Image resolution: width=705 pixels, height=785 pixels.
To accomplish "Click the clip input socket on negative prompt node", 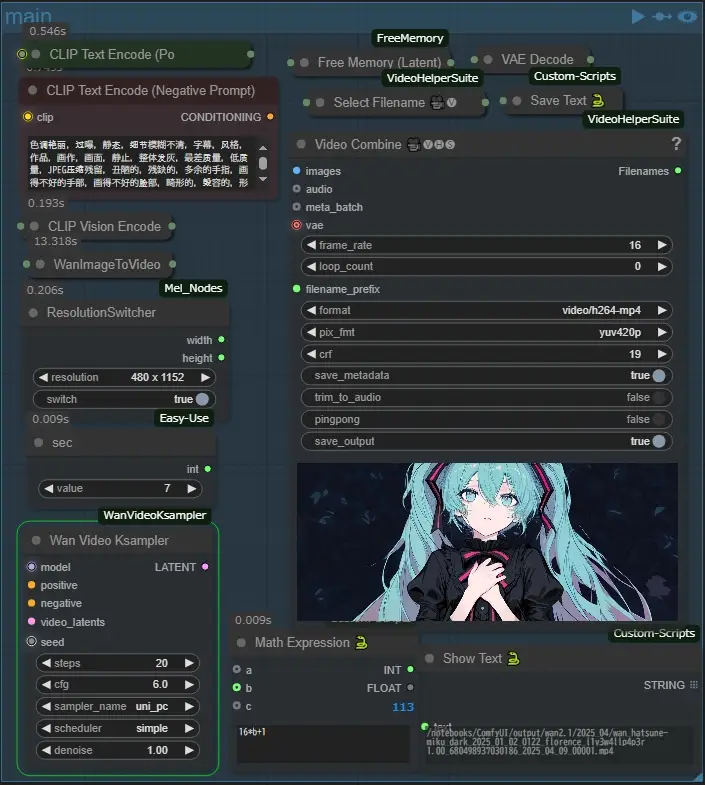I will (28, 117).
